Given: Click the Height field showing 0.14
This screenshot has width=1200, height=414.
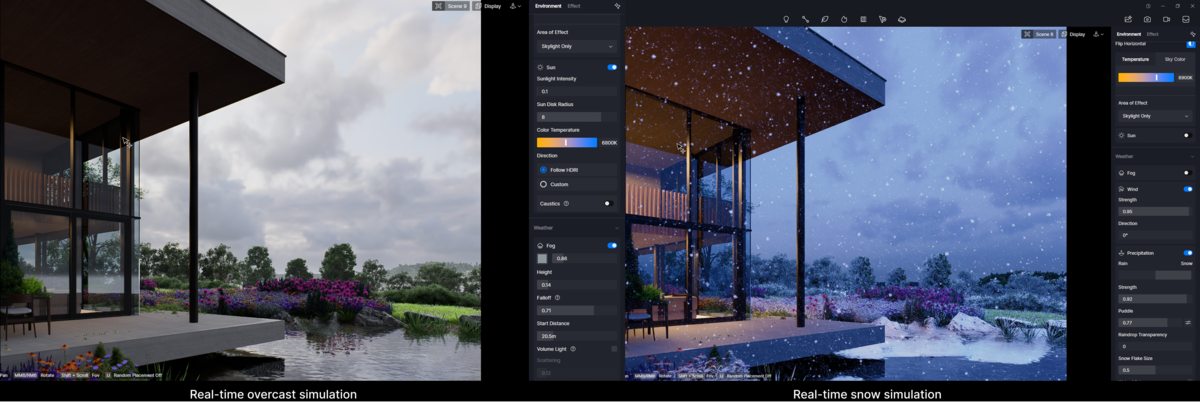Looking at the screenshot, I should click(x=578, y=284).
